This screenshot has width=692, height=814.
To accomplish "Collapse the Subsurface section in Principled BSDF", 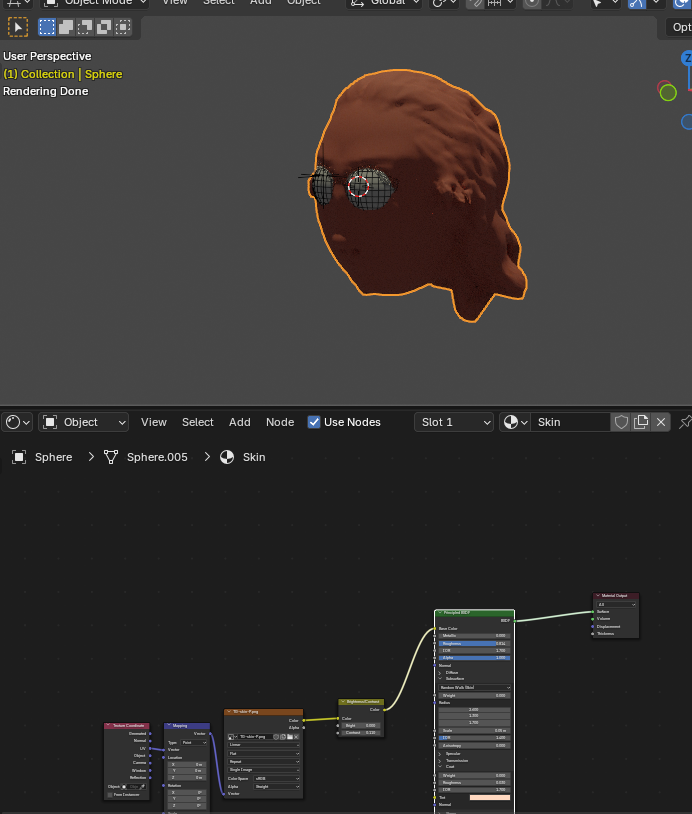I will pos(440,679).
